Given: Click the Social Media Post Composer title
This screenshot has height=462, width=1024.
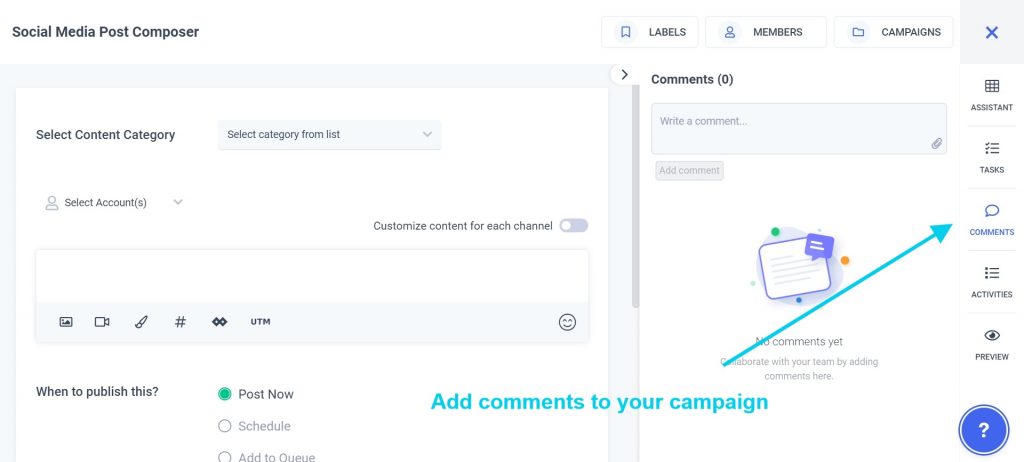Looking at the screenshot, I should click(x=106, y=31).
